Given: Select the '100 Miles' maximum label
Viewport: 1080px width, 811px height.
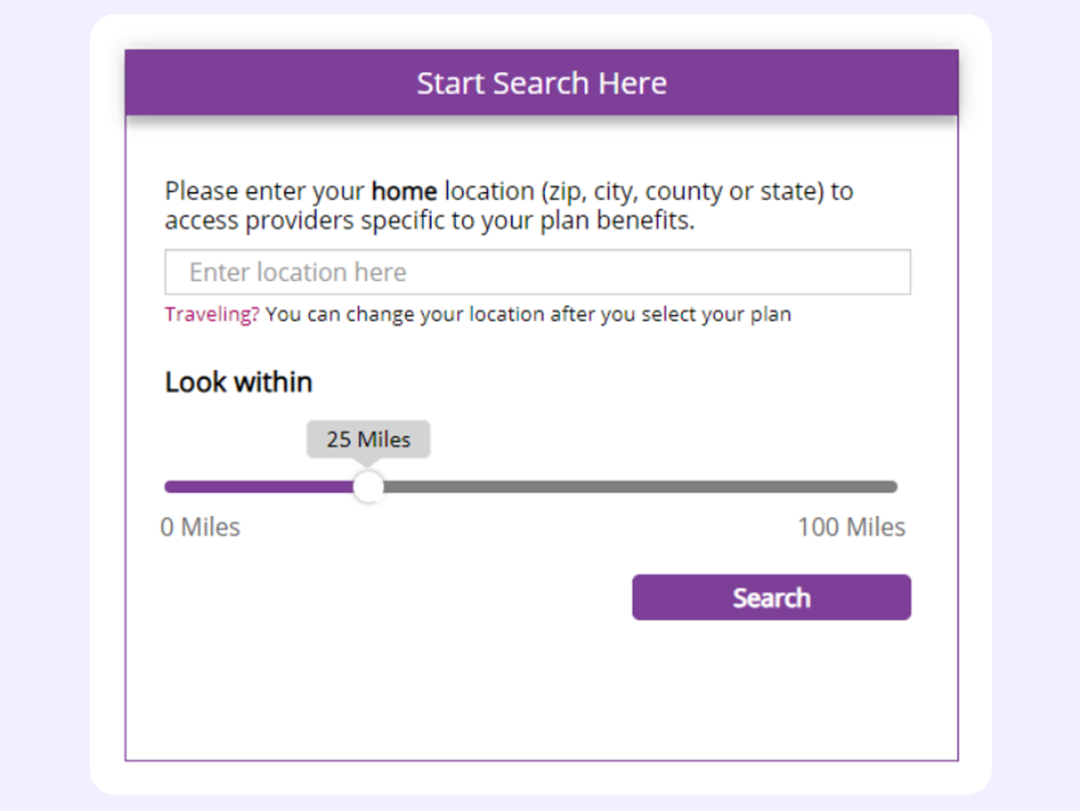Looking at the screenshot, I should tap(851, 527).
